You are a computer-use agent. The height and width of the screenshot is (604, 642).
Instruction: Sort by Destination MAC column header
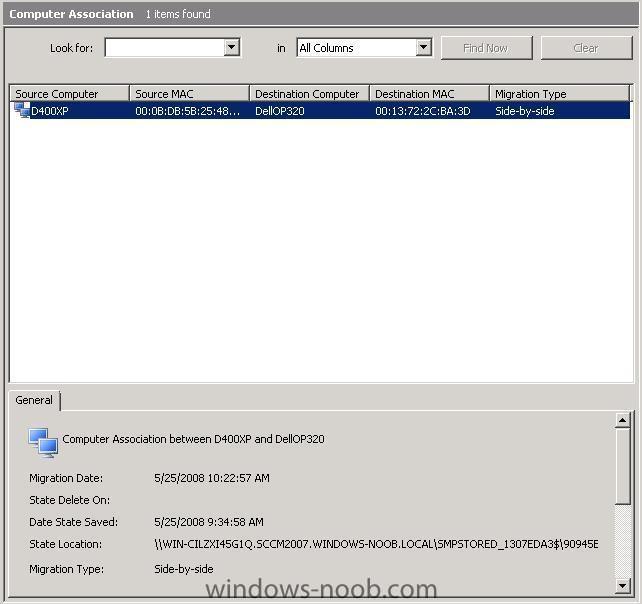pyautogui.click(x=430, y=94)
